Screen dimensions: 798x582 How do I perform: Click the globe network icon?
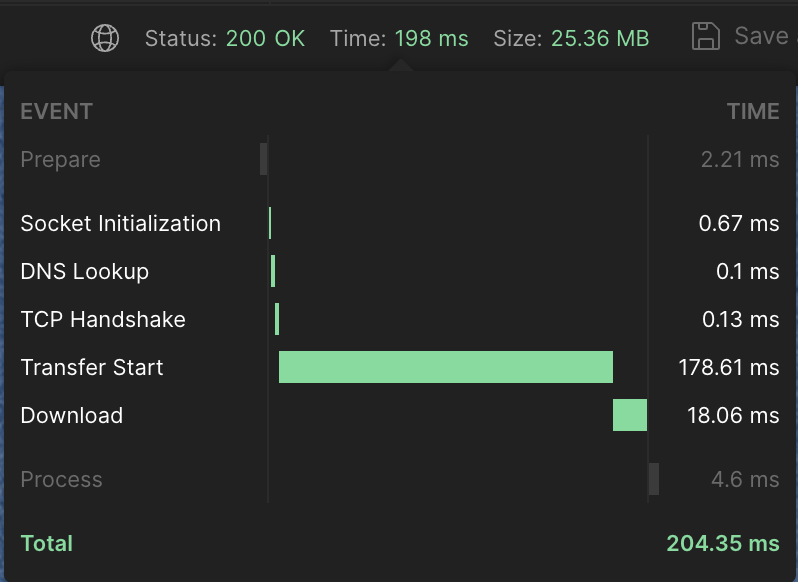coord(105,38)
